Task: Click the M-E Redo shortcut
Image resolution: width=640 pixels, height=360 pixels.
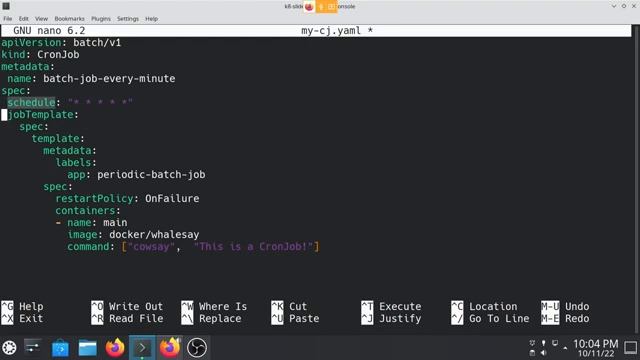Action: point(565,319)
